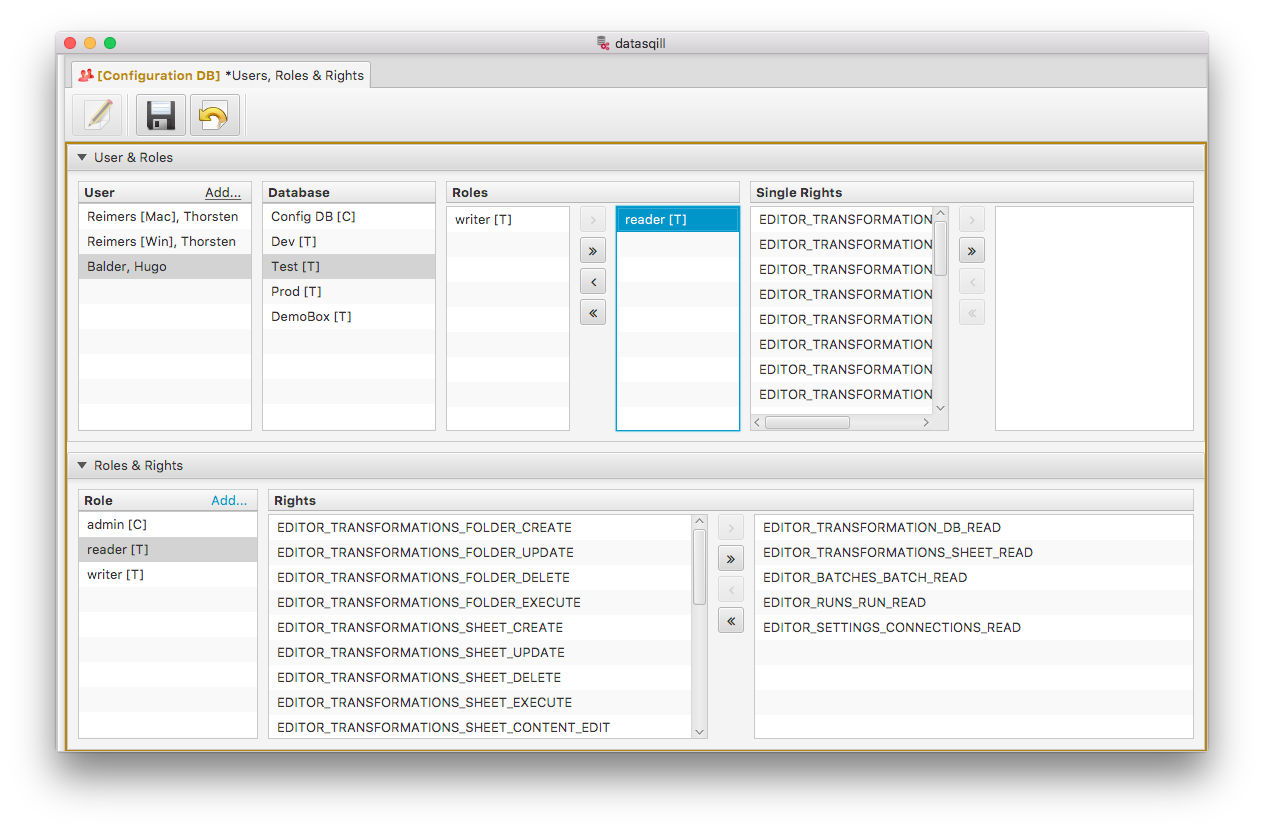The image size is (1264, 832).
Task: Remove all roles with double left arrow
Action: click(x=593, y=313)
